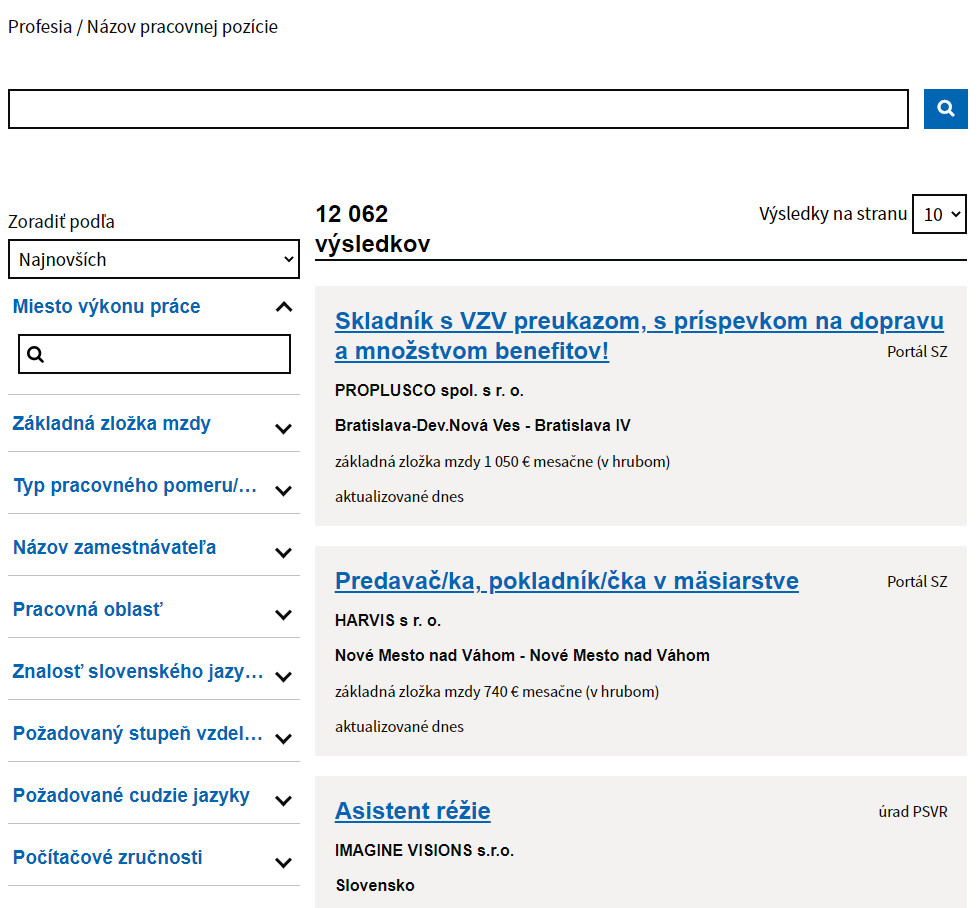The height and width of the screenshot is (908, 978).
Task: Expand the Typ pracovného pomeru chevron
Action: [284, 490]
